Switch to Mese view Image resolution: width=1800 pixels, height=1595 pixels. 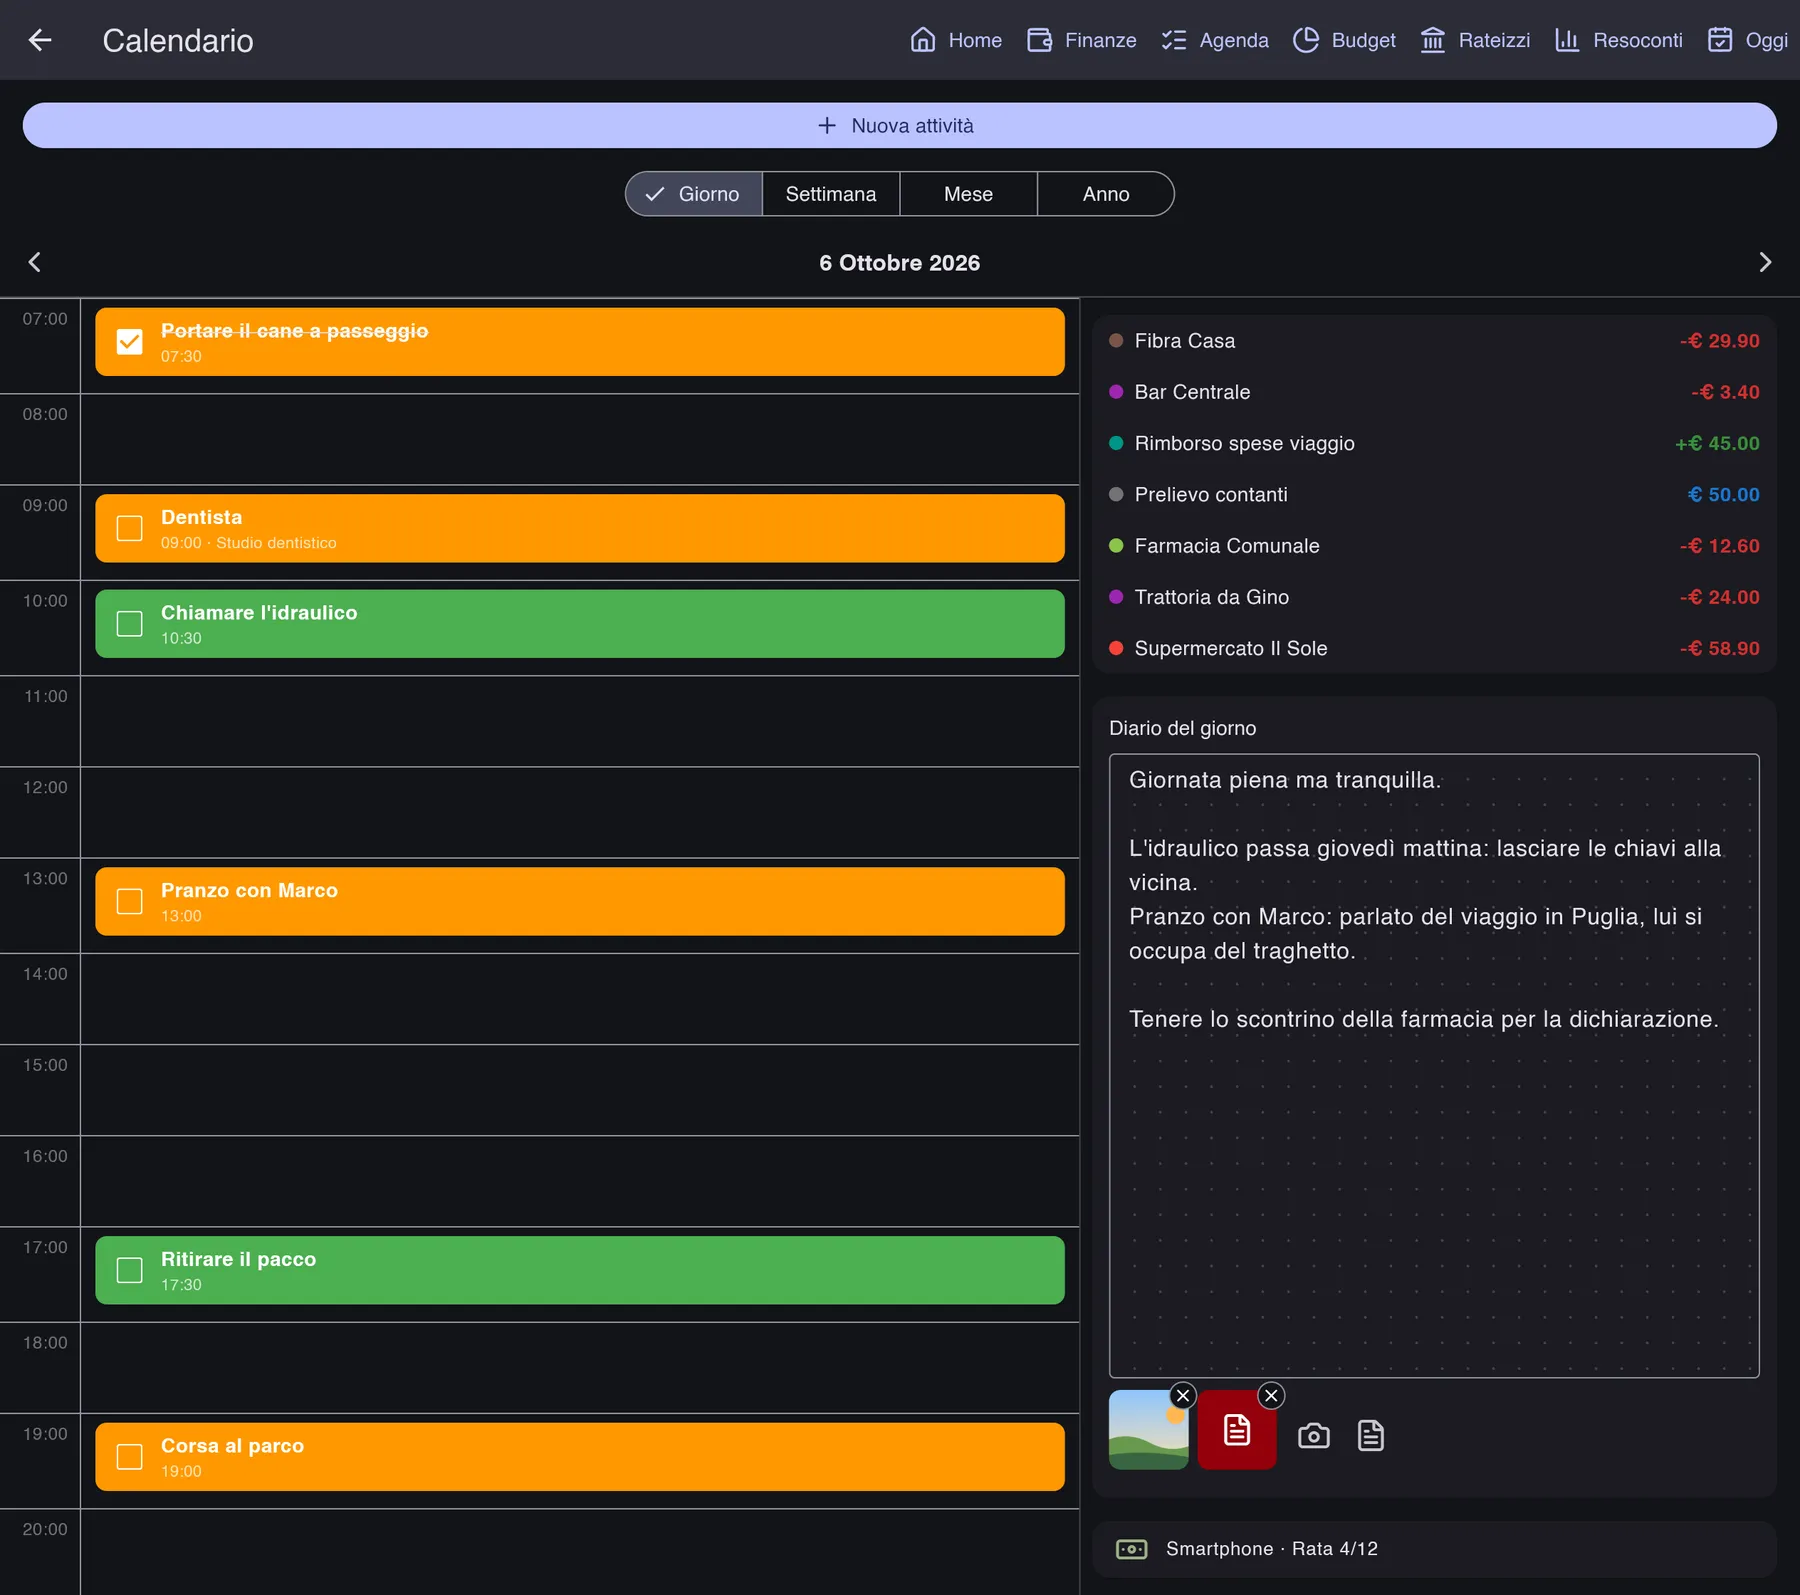coord(968,194)
